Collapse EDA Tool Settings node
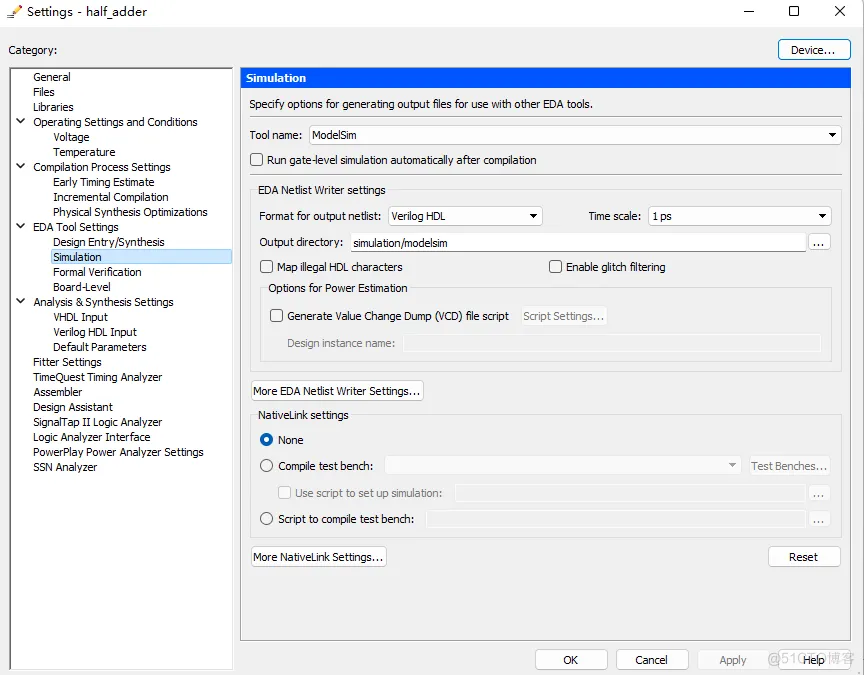864x675 pixels. pos(21,226)
